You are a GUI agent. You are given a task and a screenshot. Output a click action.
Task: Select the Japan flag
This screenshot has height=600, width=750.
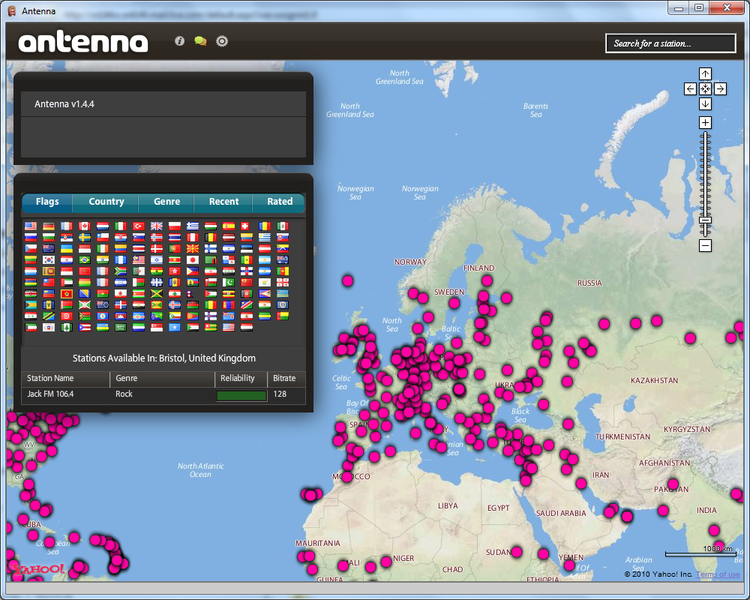pyautogui.click(x=193, y=260)
